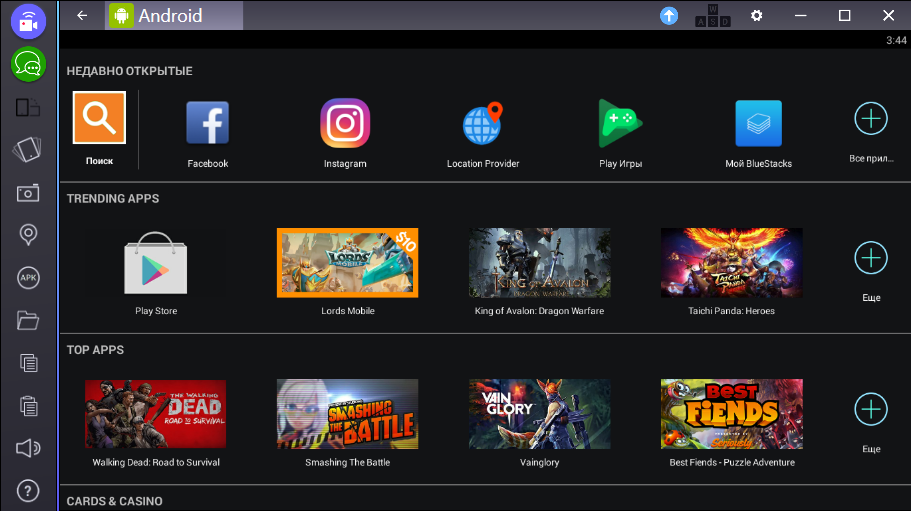This screenshot has width=911, height=511.
Task: Click the НЕДАВНО ОТКРЫТЫЕ heading
Action: point(130,71)
